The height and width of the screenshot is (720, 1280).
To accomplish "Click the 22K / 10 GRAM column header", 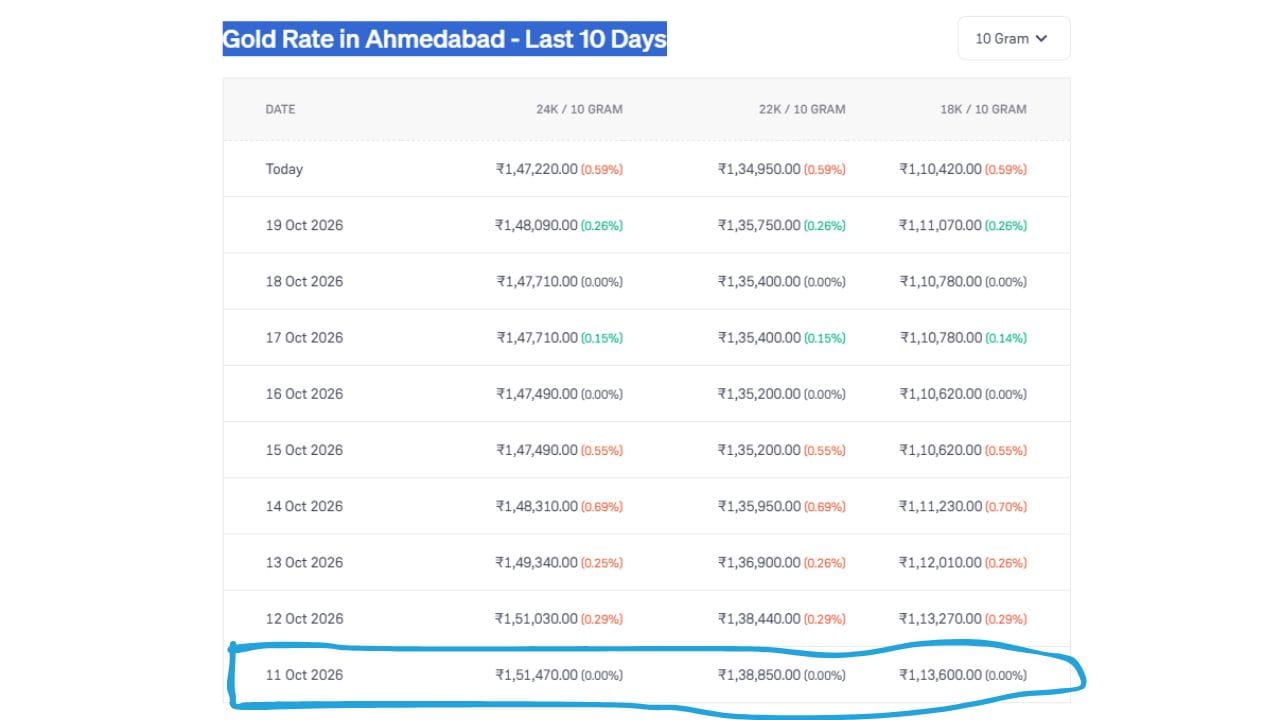I will (802, 109).
